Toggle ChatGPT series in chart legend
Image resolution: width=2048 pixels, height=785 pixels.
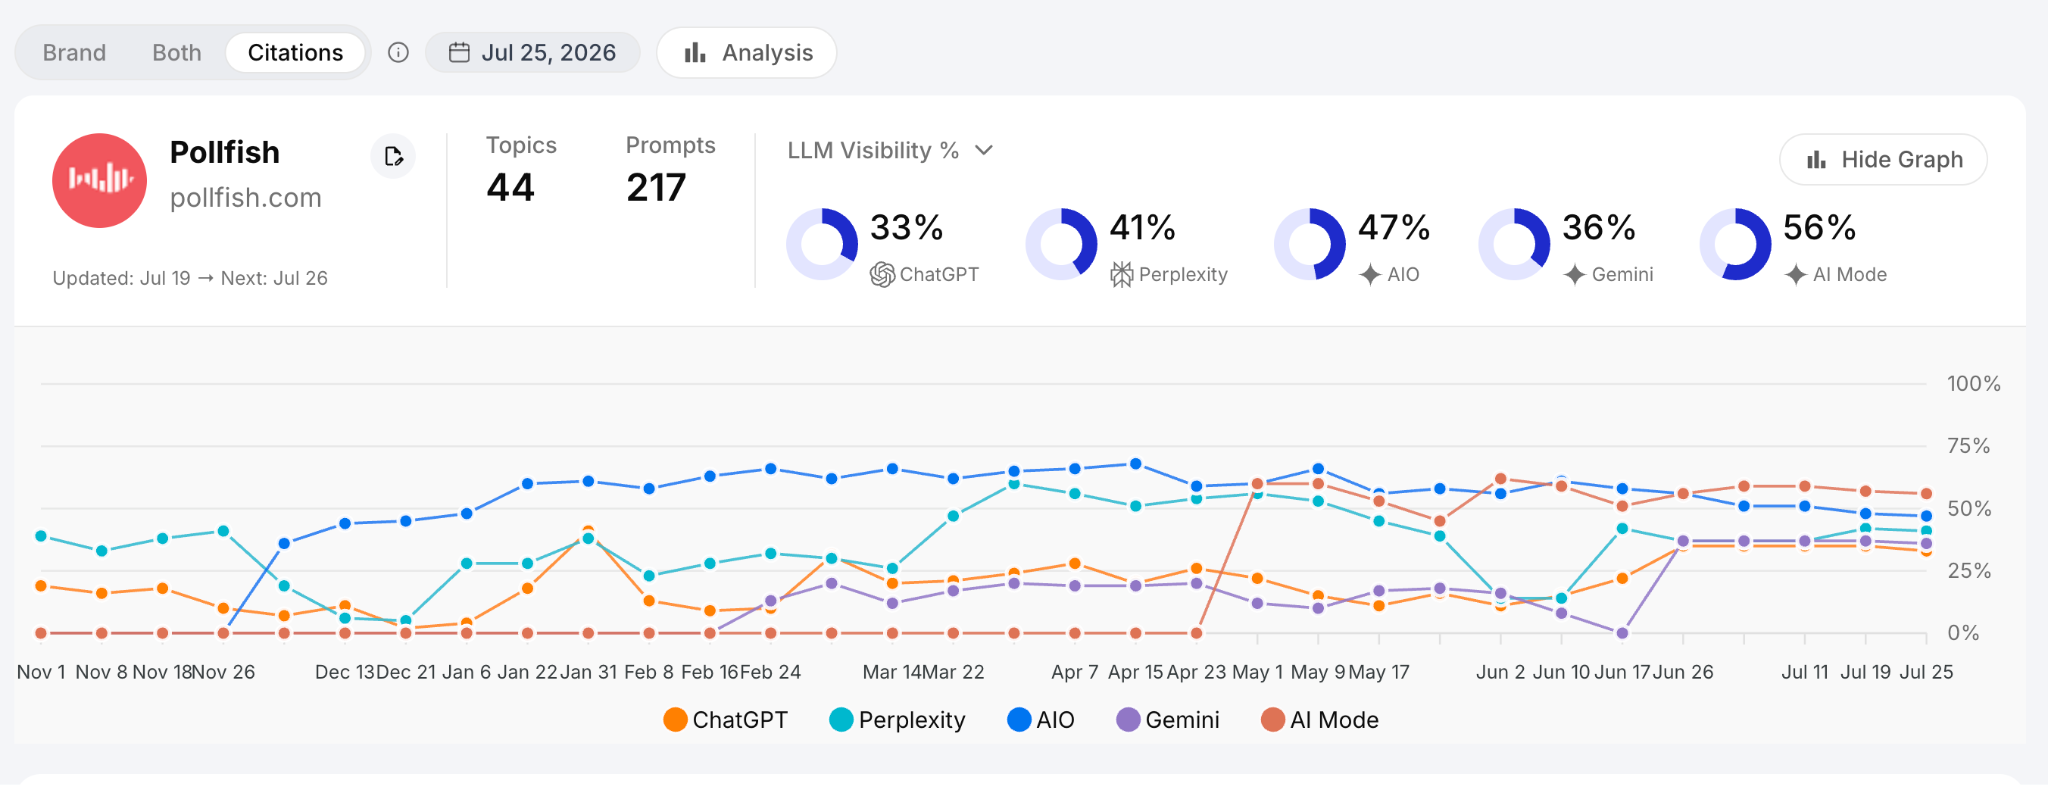(x=726, y=720)
